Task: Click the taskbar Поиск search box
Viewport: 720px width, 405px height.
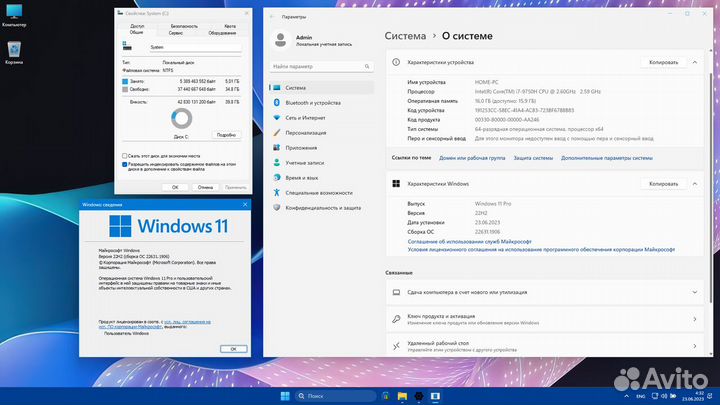Action: coord(335,396)
